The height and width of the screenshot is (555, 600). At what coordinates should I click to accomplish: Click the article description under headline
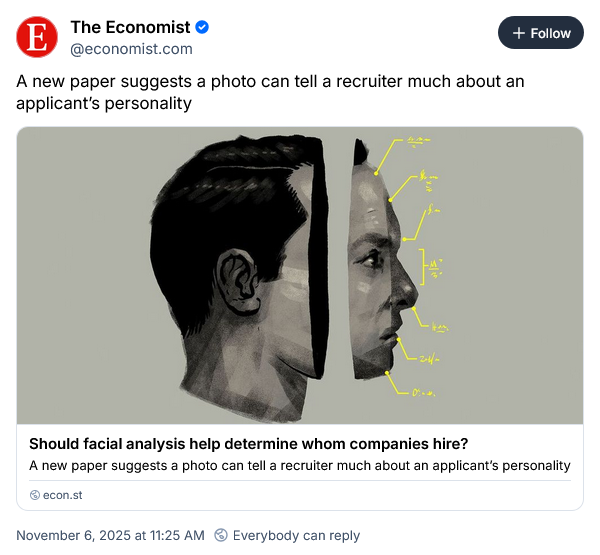click(299, 465)
